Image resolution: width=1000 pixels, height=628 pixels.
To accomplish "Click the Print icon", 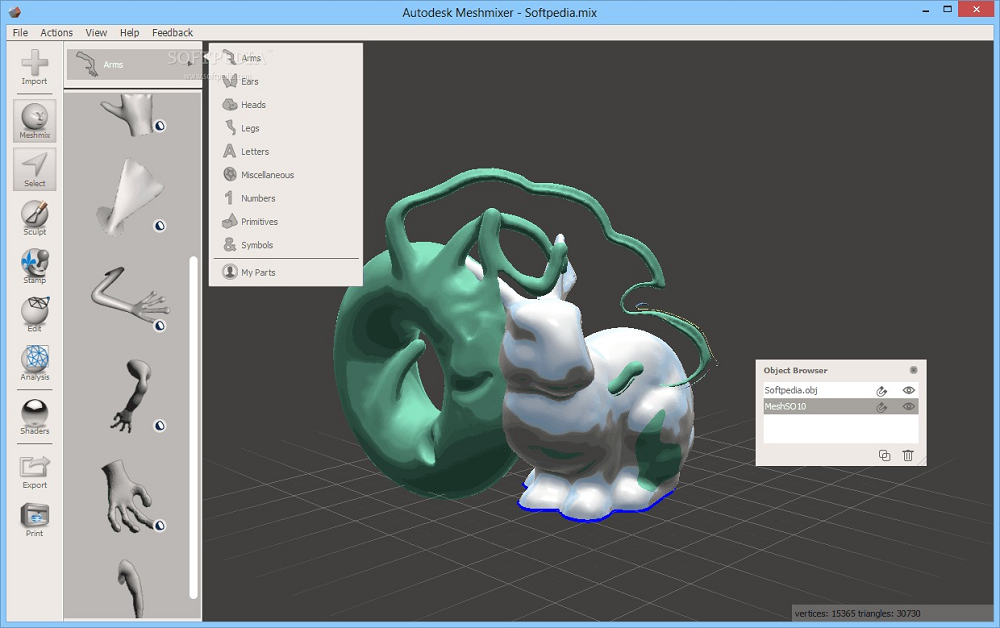I will pyautogui.click(x=35, y=518).
